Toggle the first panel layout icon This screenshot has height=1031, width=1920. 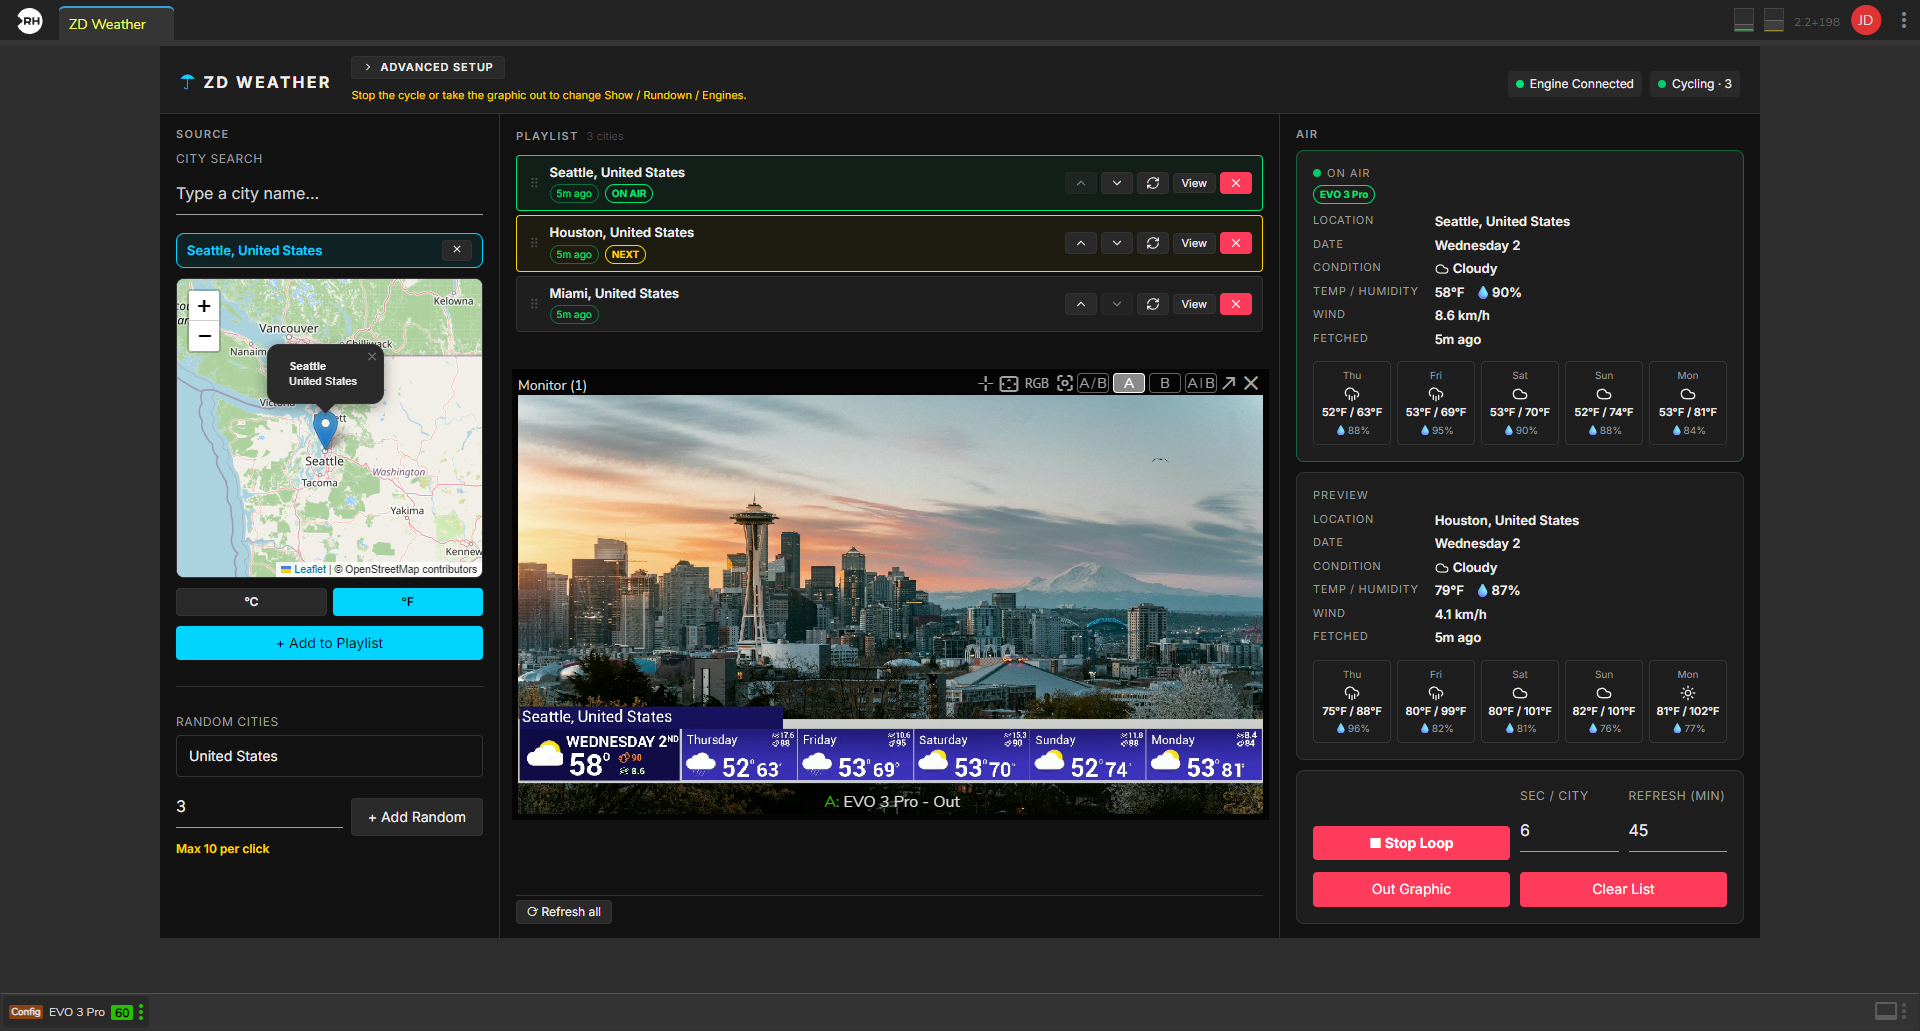pos(1744,20)
